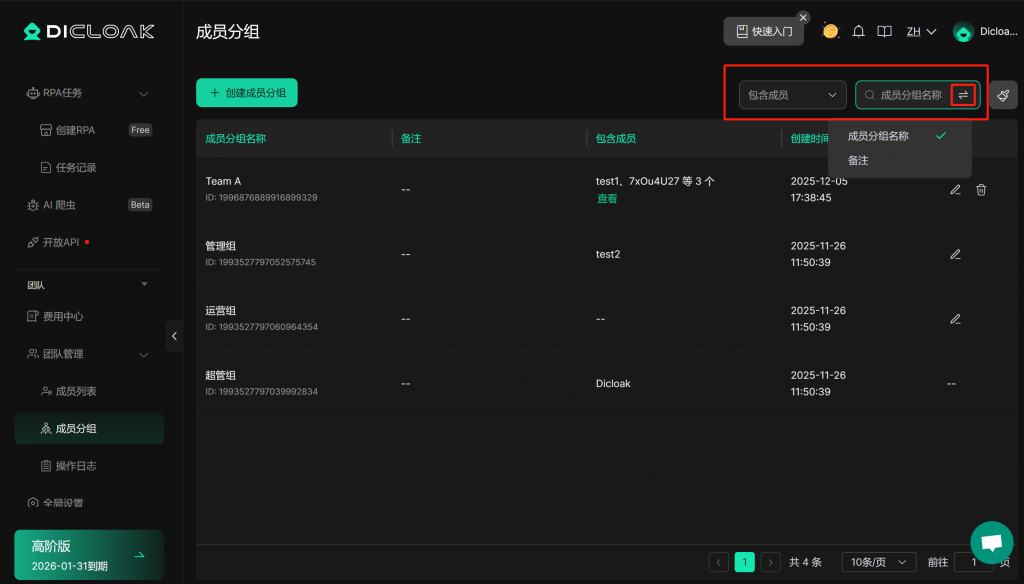Click the 创建成员分组 button
The height and width of the screenshot is (584, 1024).
click(247, 93)
